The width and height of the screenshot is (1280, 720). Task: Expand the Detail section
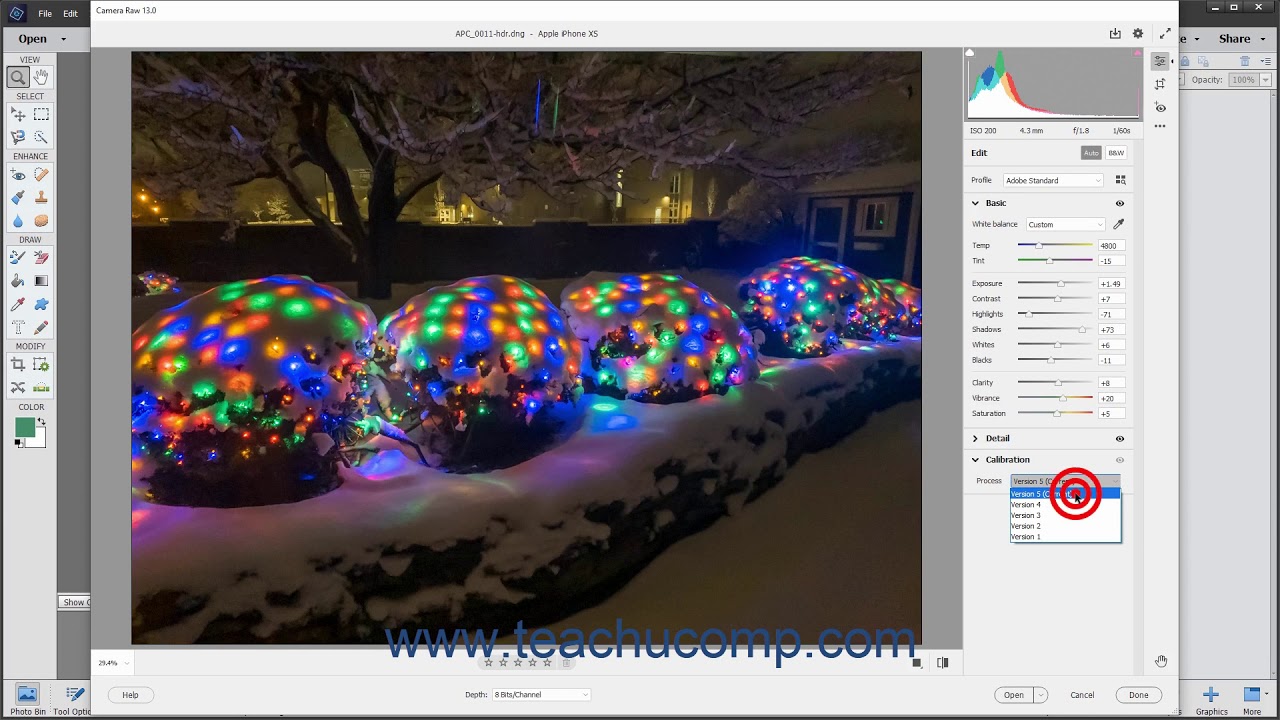(975, 438)
